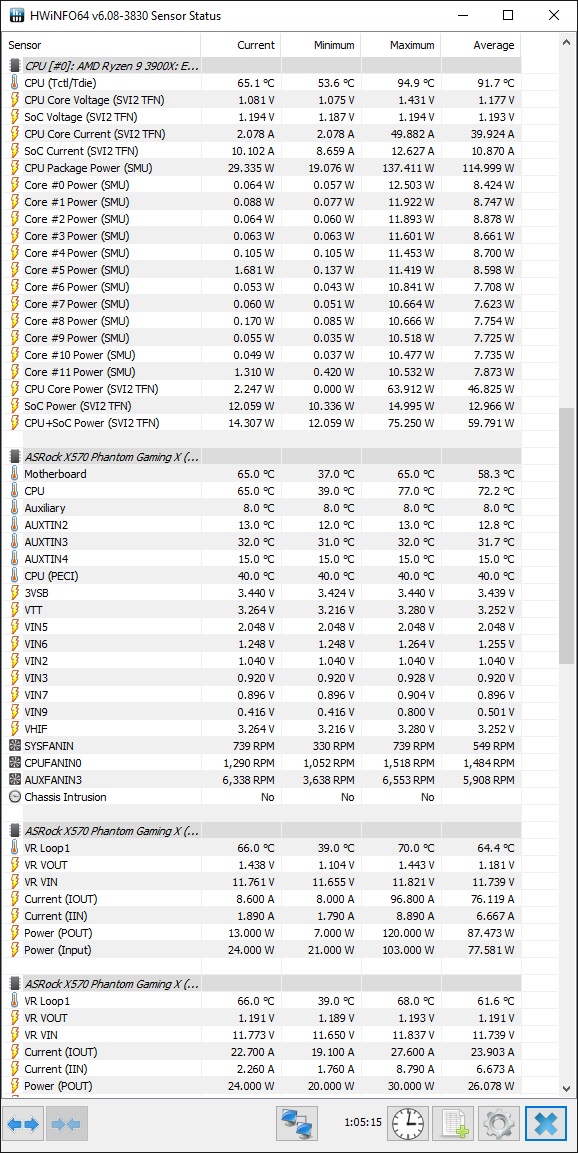Click the CPU (Tctl/Tdie) thermometer icon
578x1153 pixels.
[x=15, y=83]
